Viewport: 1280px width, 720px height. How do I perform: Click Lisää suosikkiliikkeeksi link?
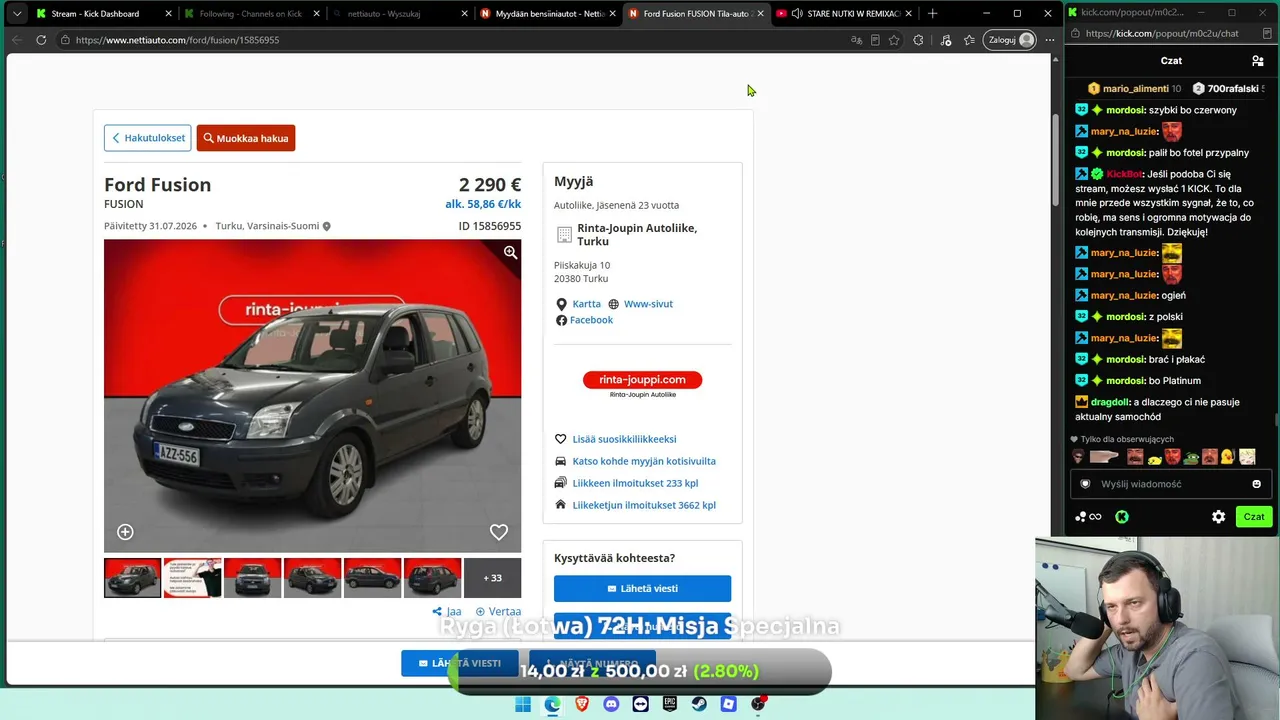pyautogui.click(x=624, y=439)
